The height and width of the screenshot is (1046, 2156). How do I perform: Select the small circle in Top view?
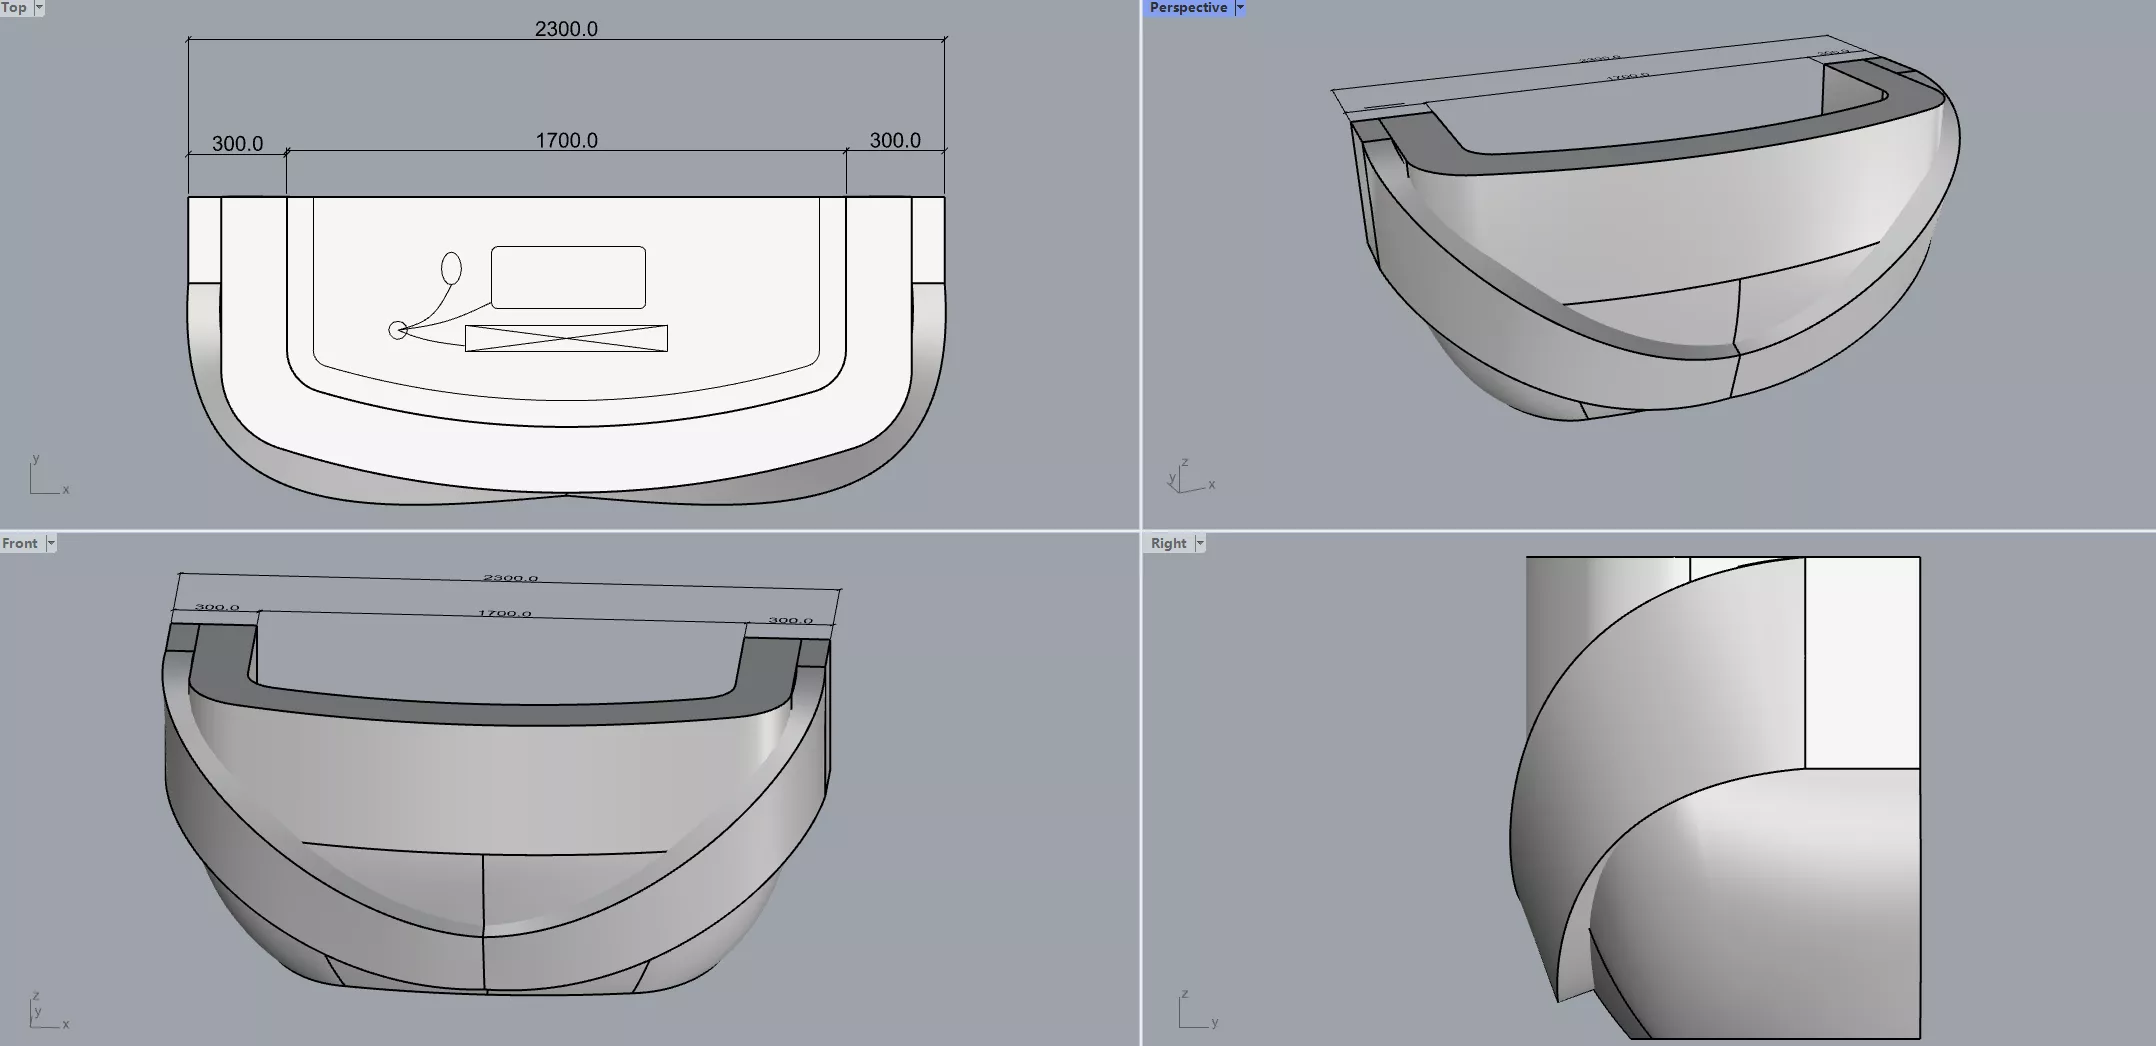(x=397, y=330)
